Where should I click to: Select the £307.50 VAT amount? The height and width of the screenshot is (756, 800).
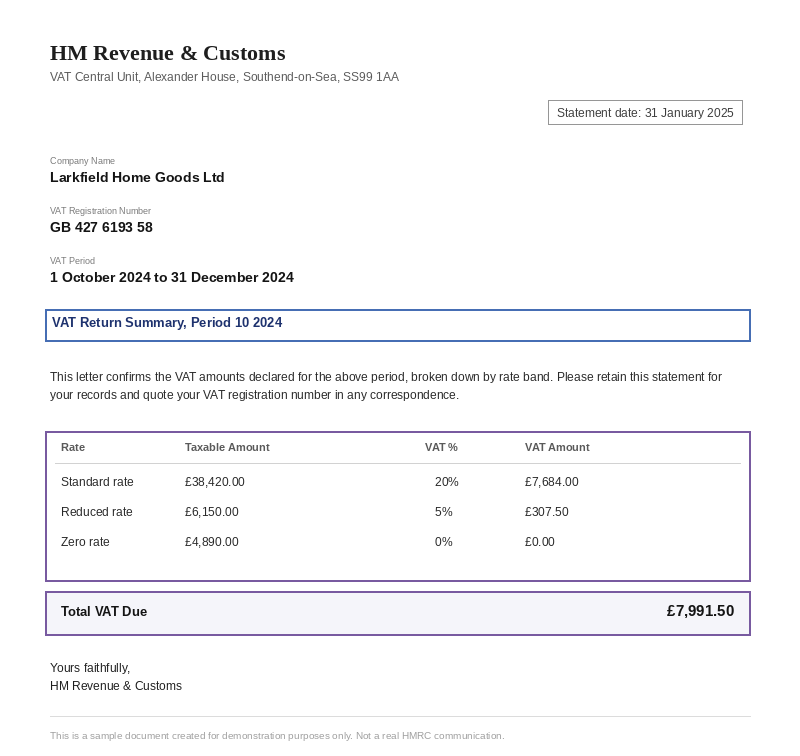(x=546, y=512)
